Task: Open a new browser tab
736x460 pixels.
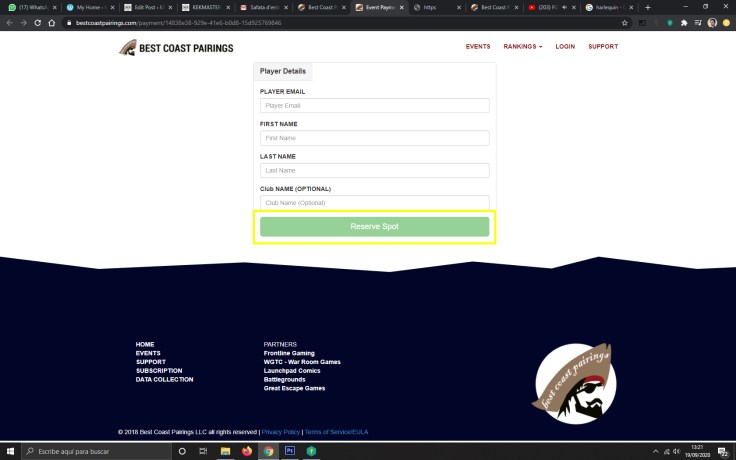Action: 648,7
